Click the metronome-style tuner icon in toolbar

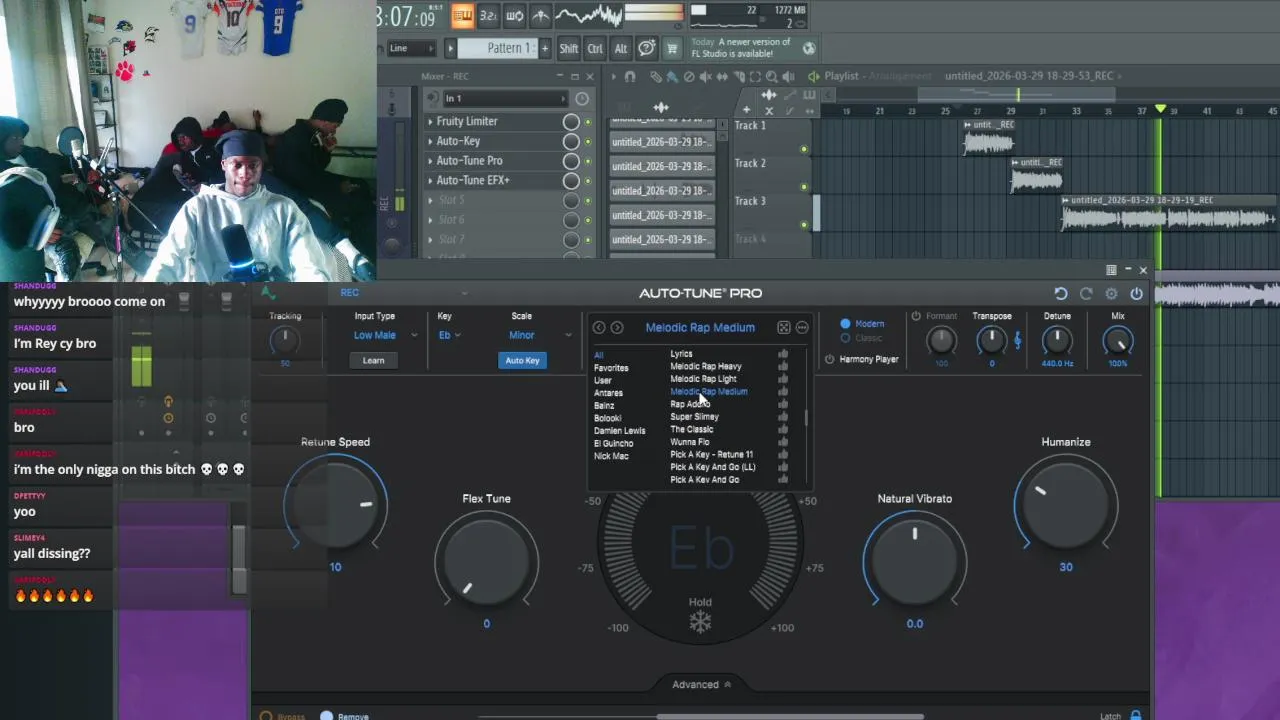click(540, 16)
